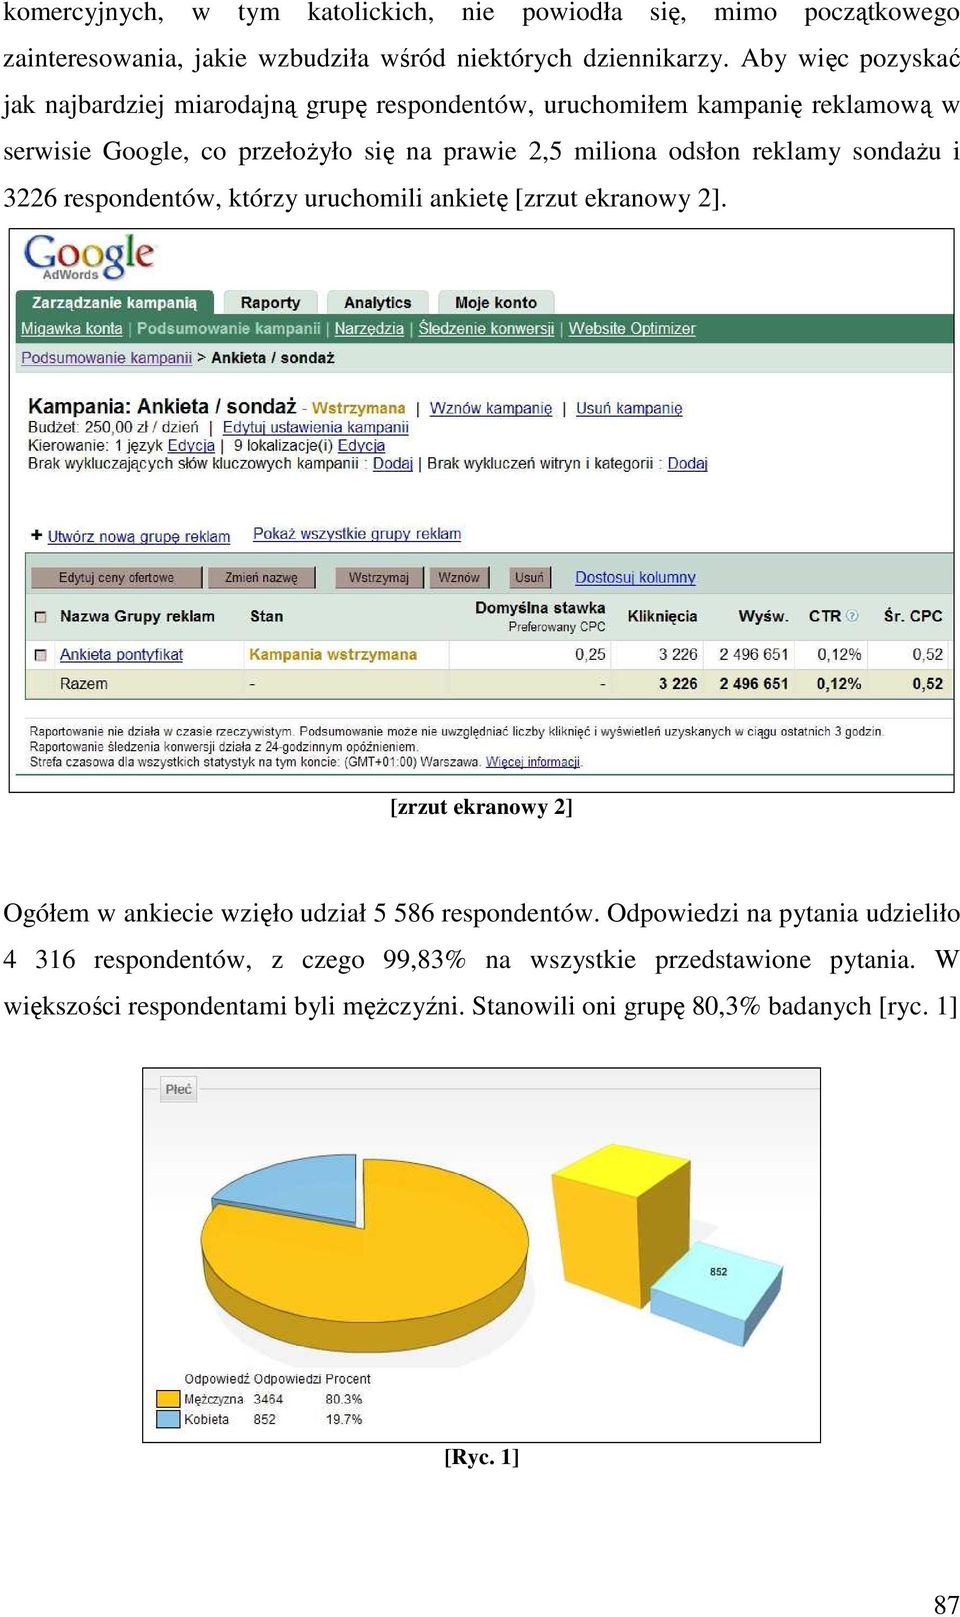
Task: Click the Edytuj ceny ofertowe button
Action: click(x=116, y=577)
